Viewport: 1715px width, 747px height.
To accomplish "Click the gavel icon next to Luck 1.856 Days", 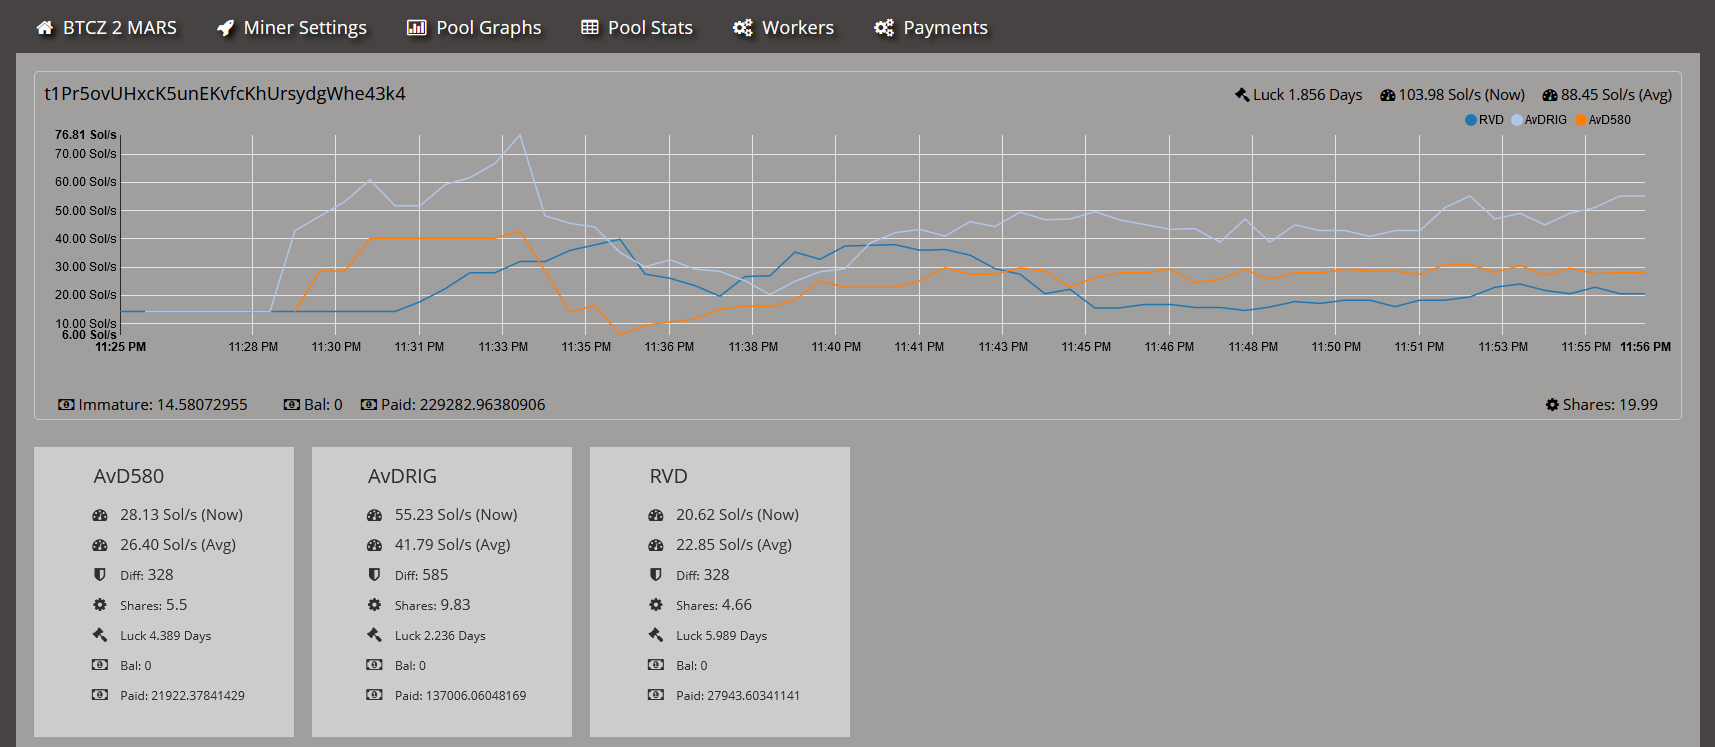I will 1242,95.
